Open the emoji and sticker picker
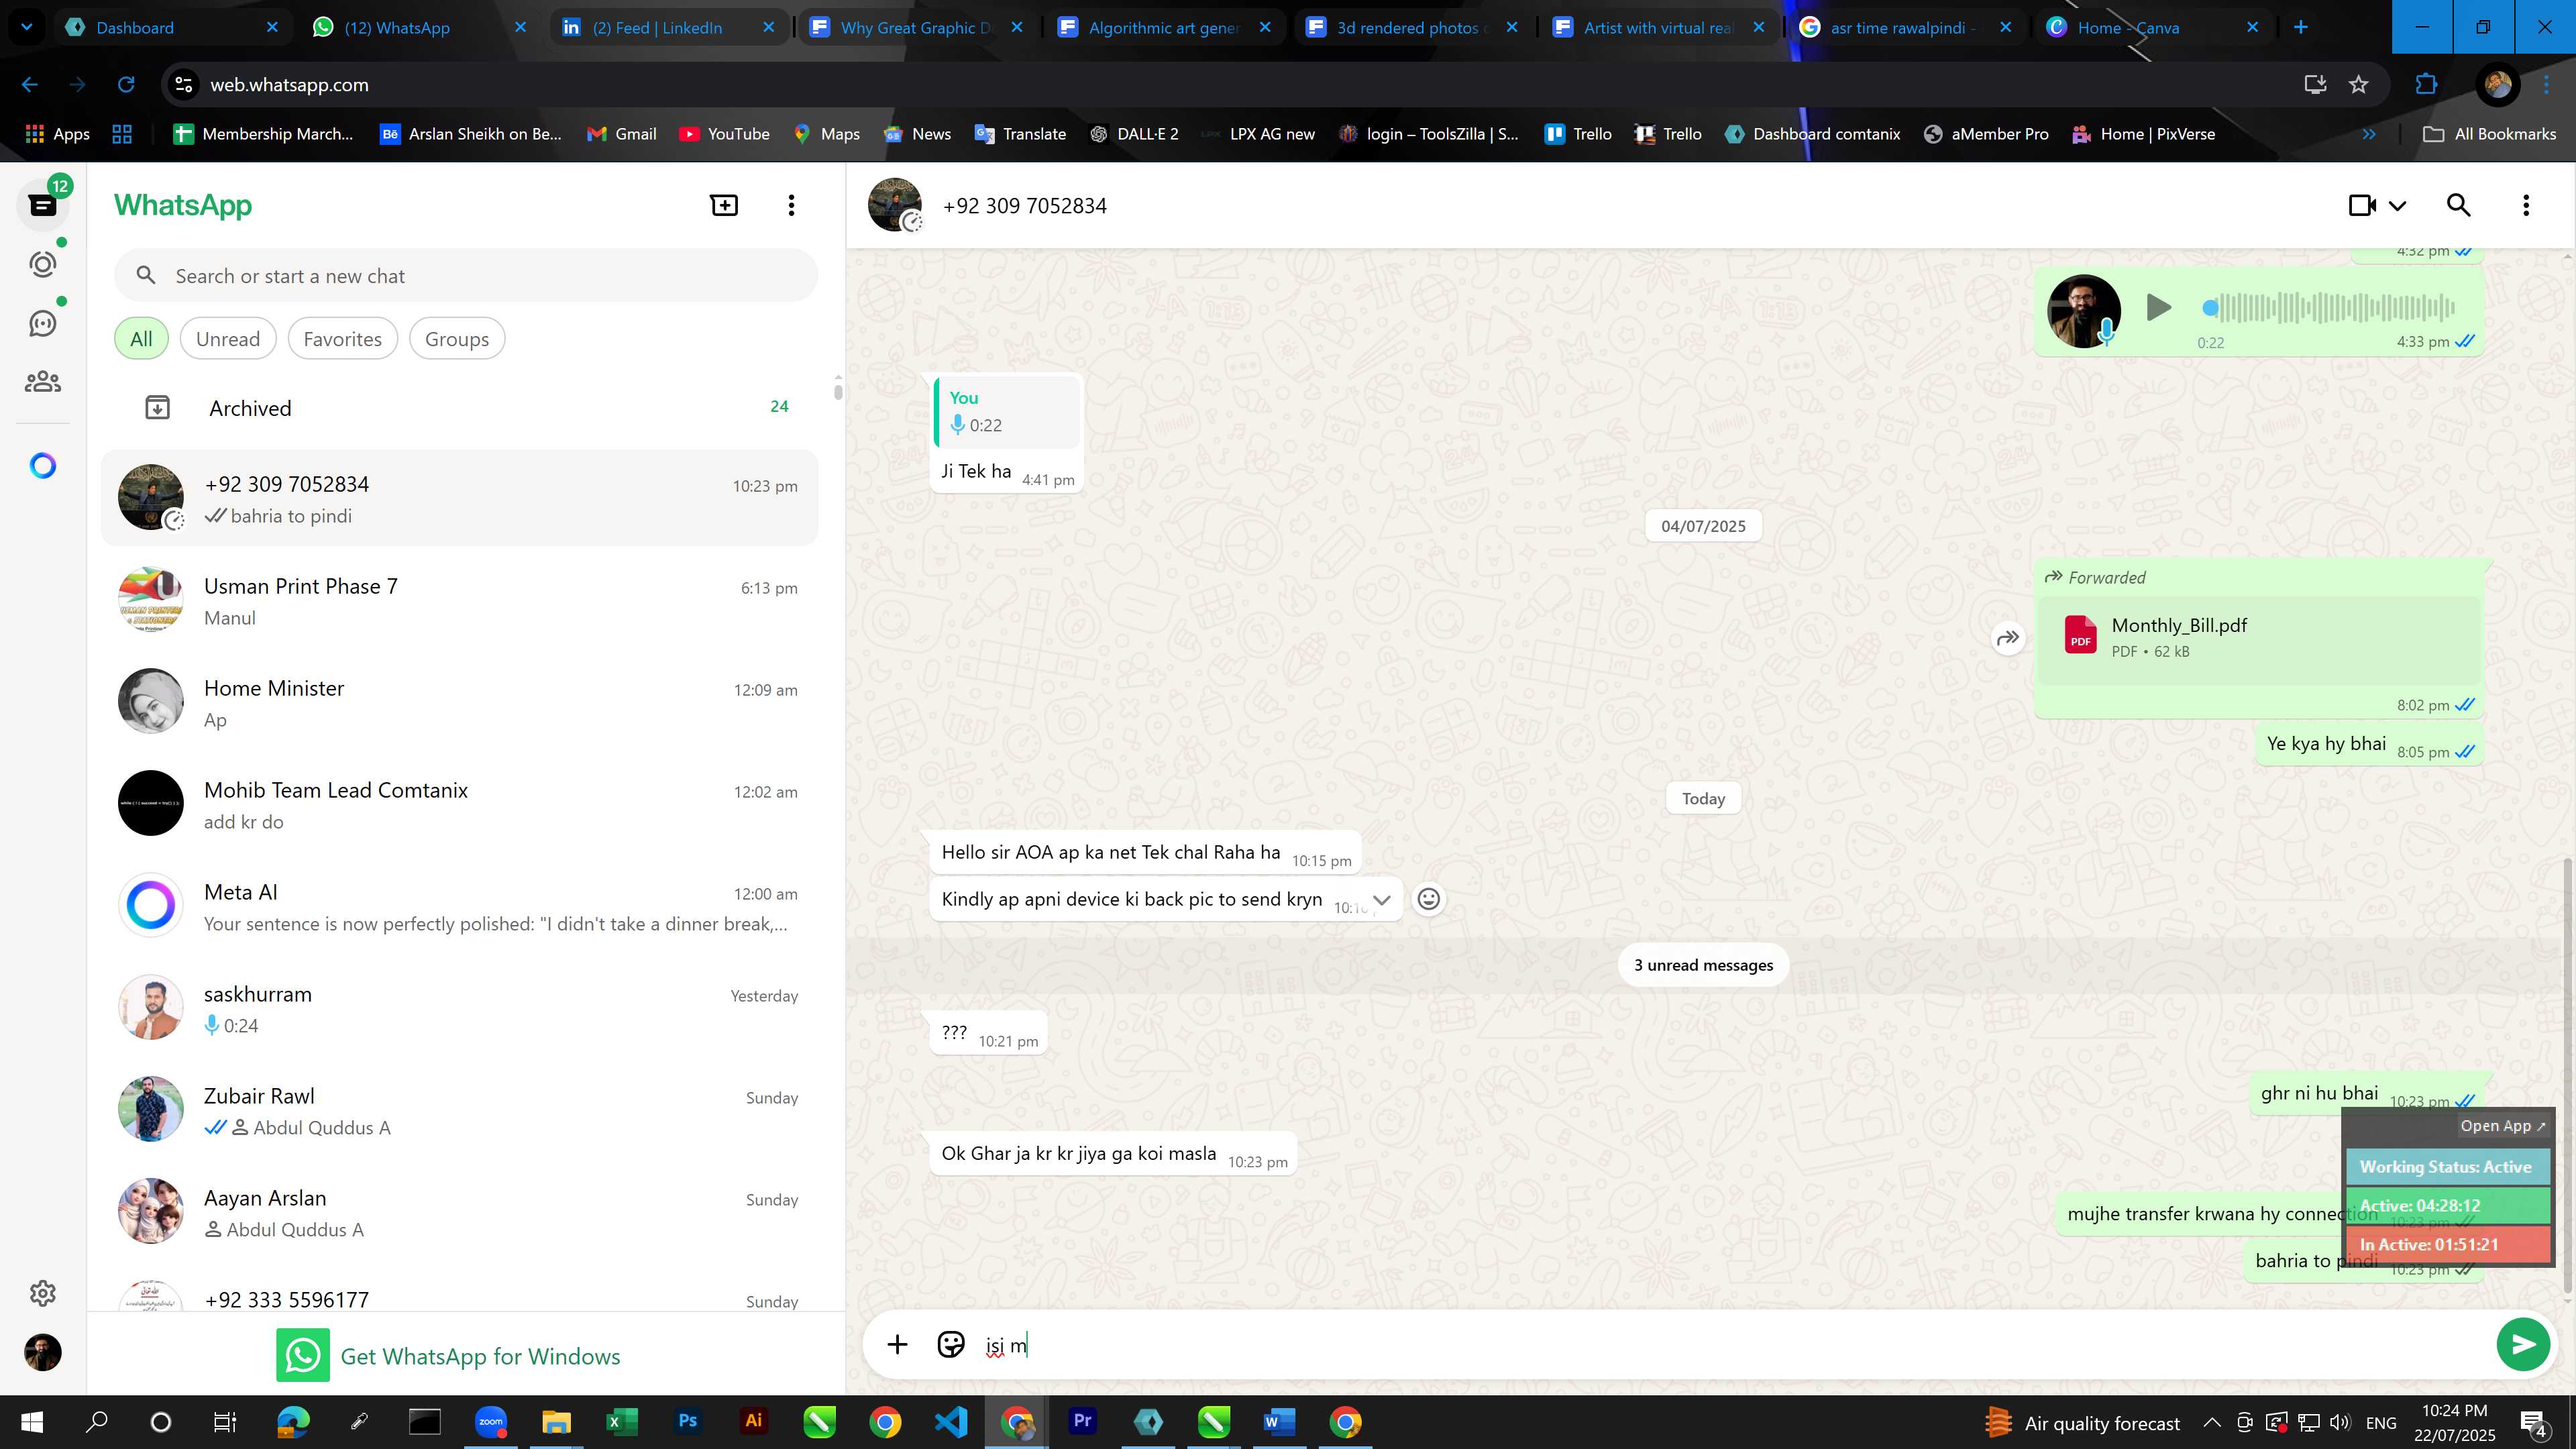Image resolution: width=2576 pixels, height=1449 pixels. pyautogui.click(x=950, y=1344)
